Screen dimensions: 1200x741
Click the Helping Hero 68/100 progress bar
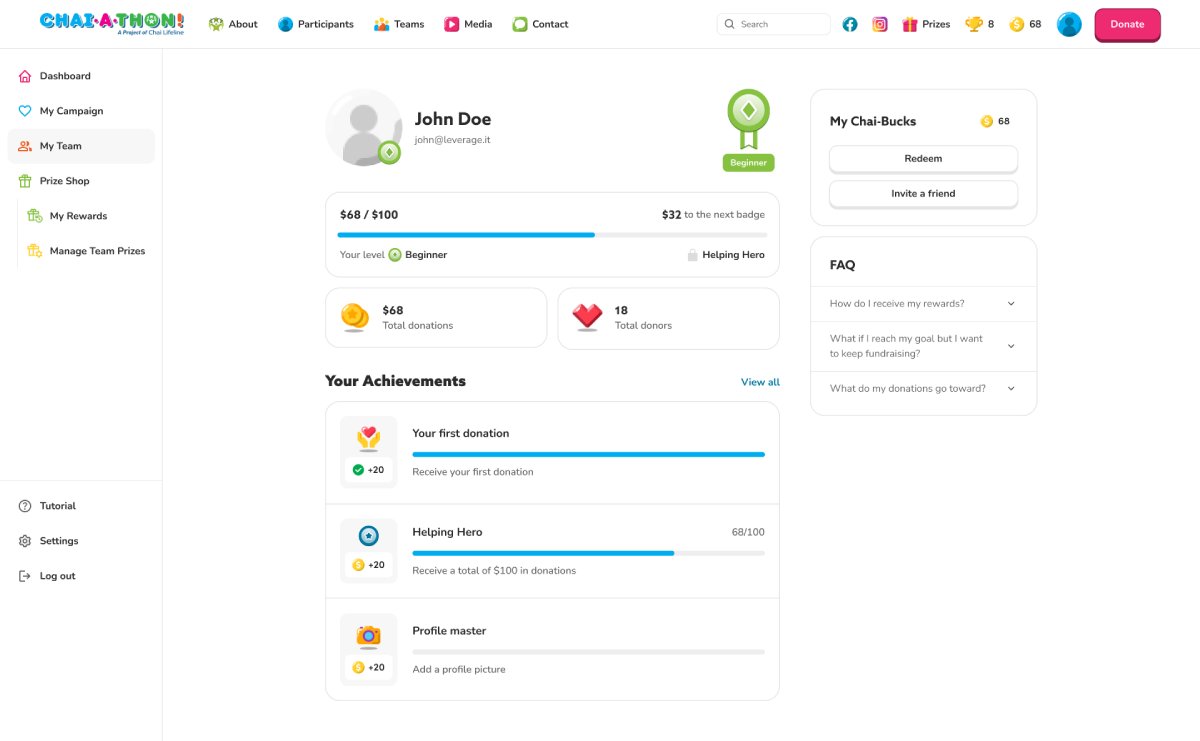pyautogui.click(x=588, y=553)
